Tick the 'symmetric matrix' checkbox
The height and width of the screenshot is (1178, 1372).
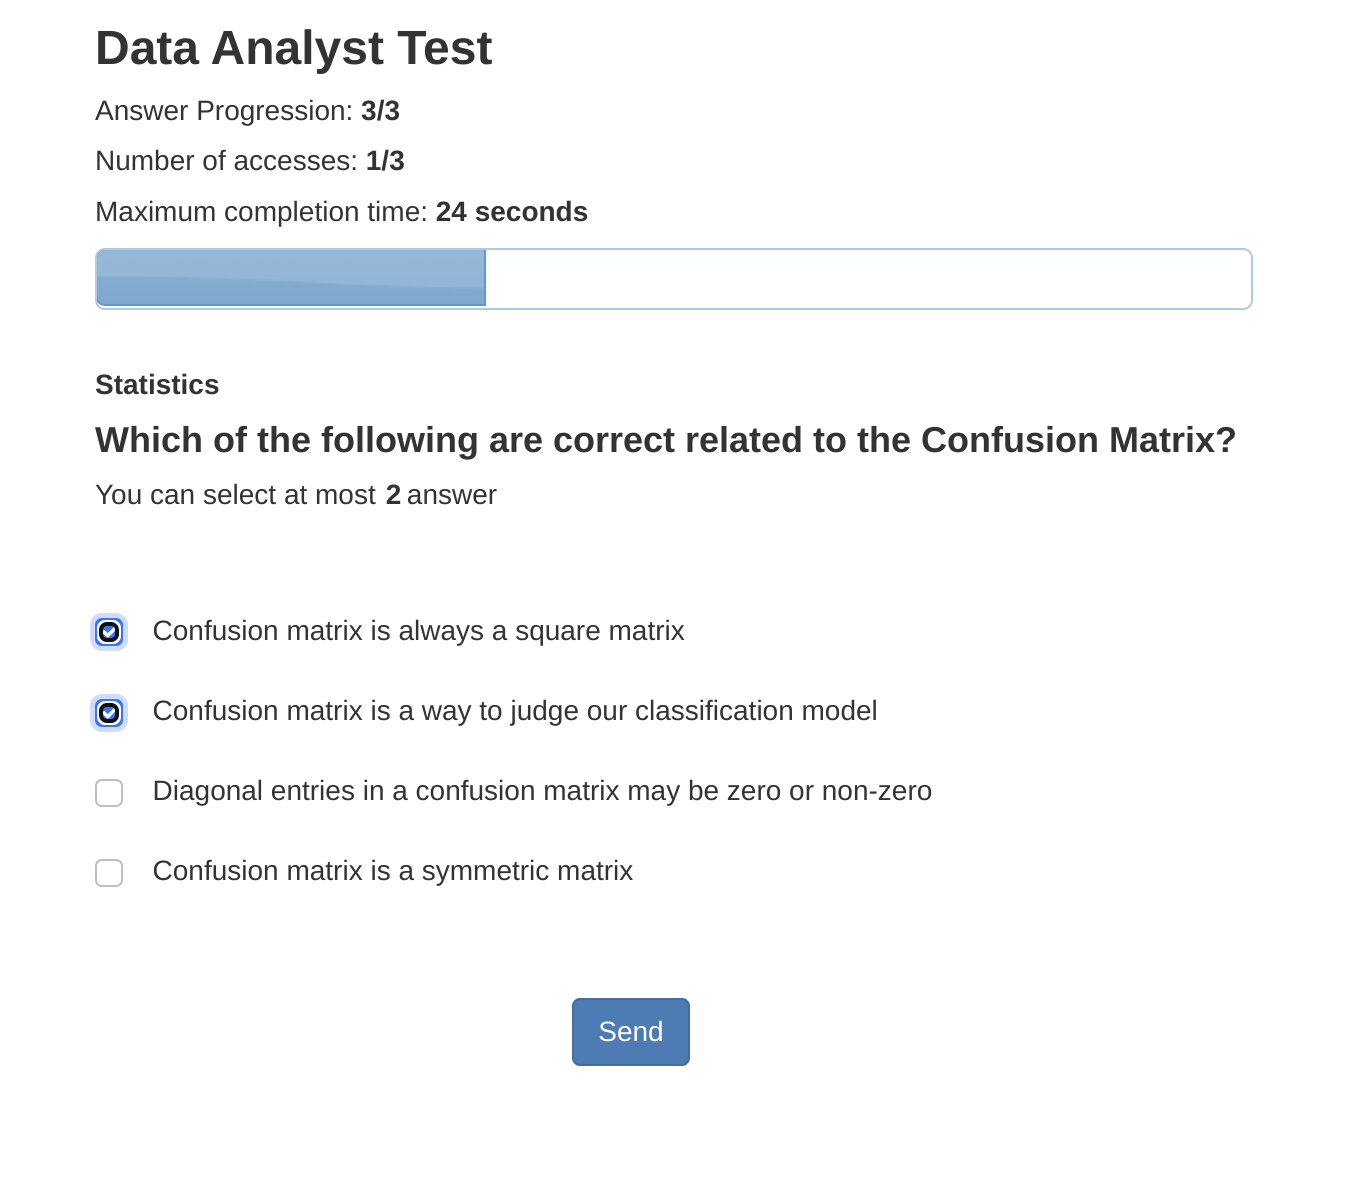[109, 873]
